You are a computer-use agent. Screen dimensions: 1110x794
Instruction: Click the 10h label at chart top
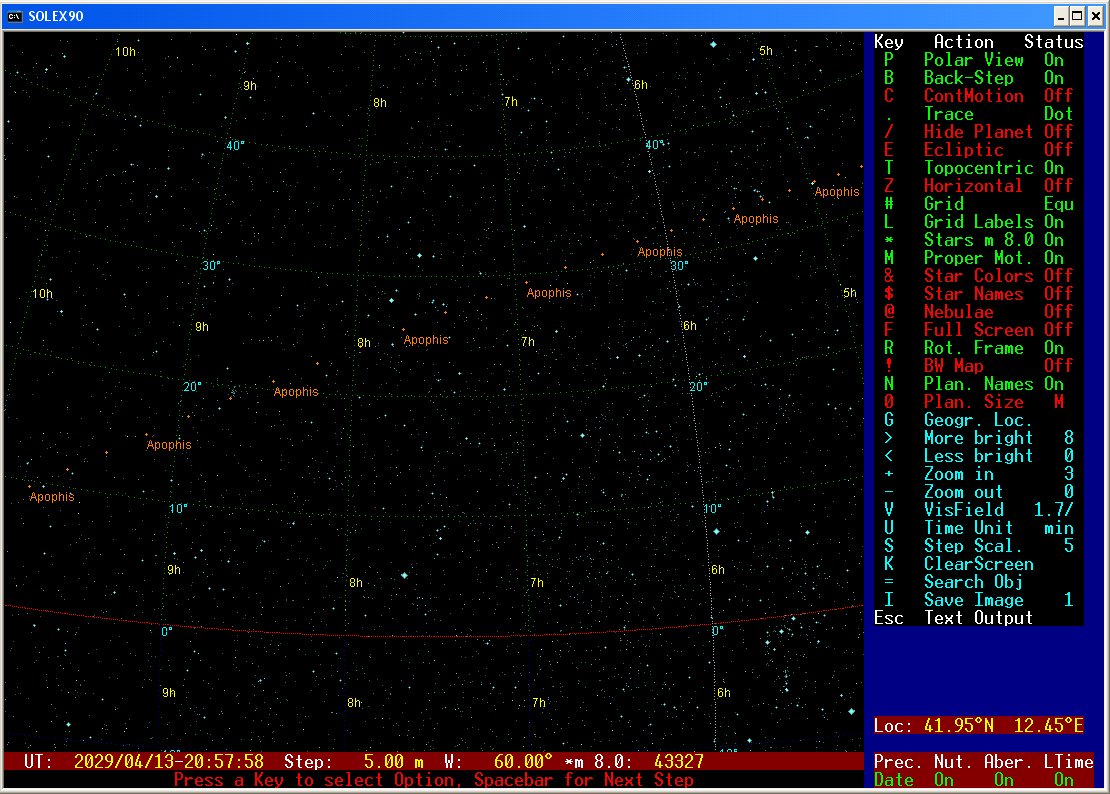[125, 52]
